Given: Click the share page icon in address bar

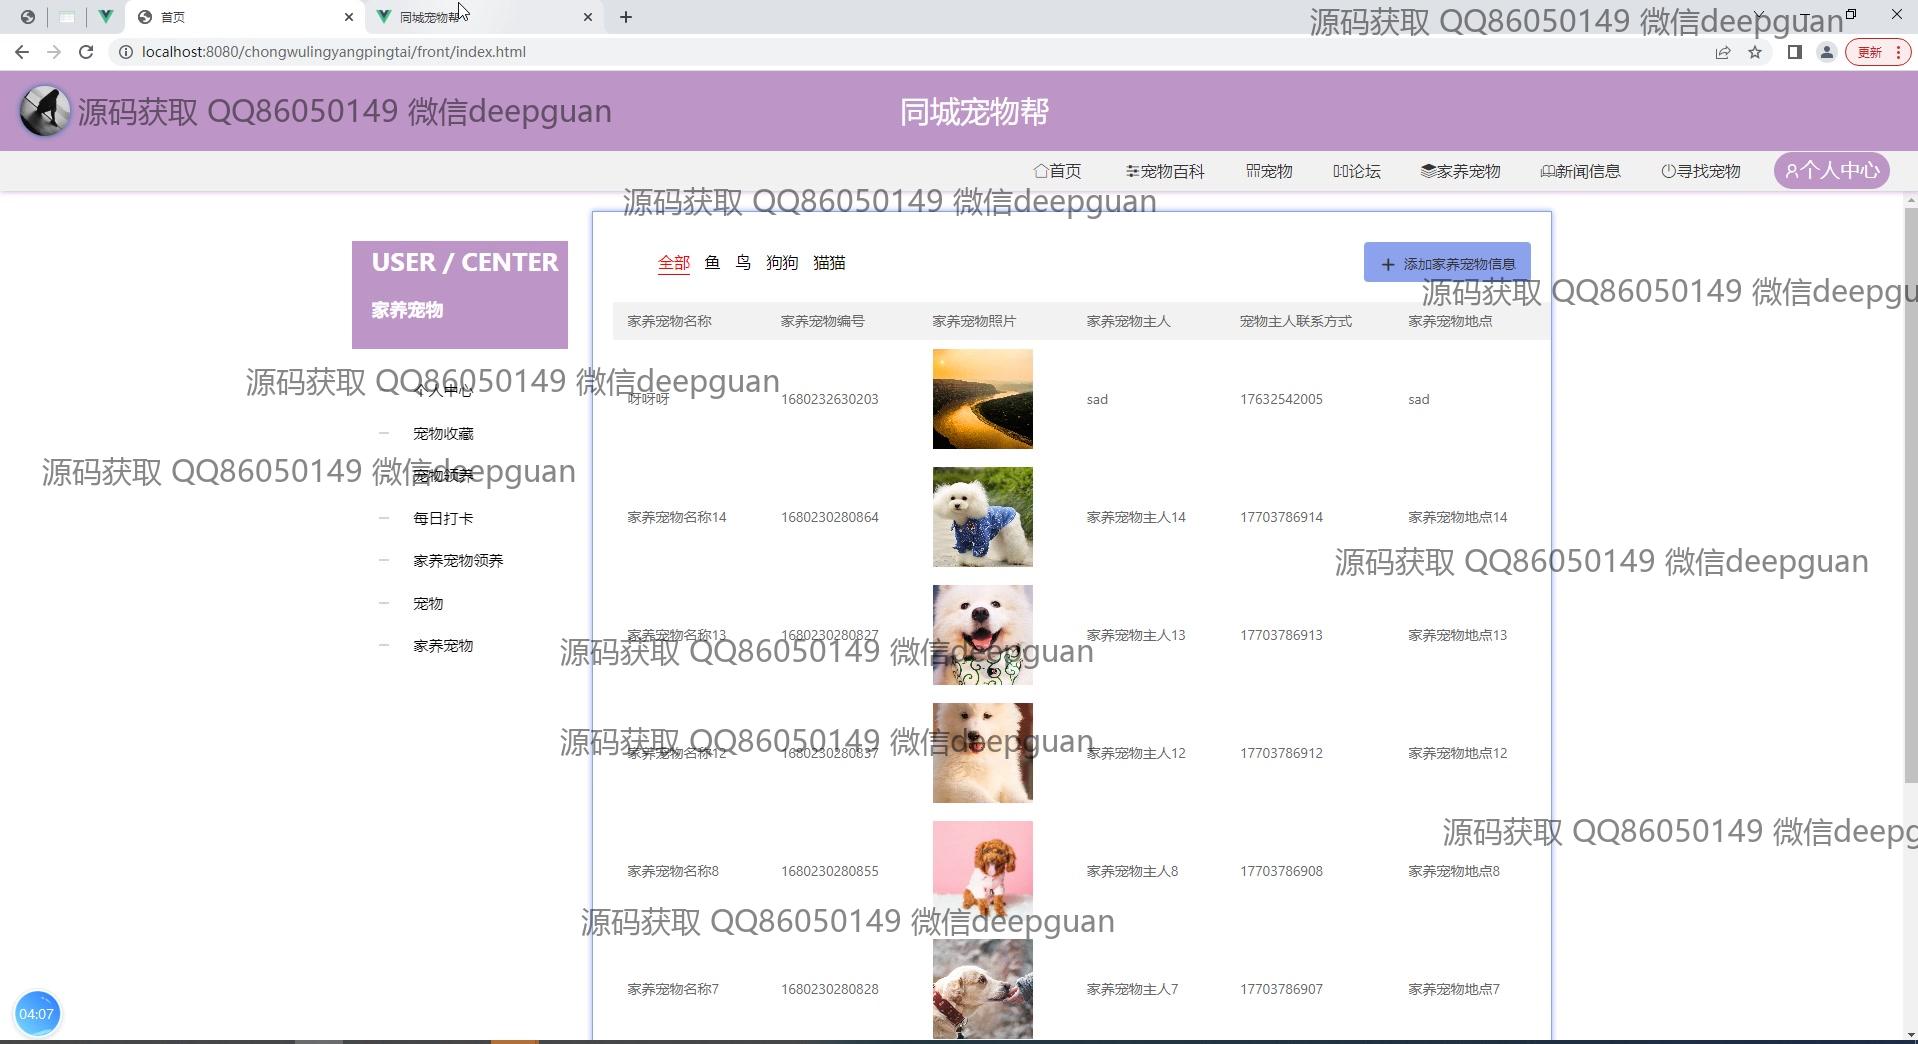Looking at the screenshot, I should click(1723, 52).
